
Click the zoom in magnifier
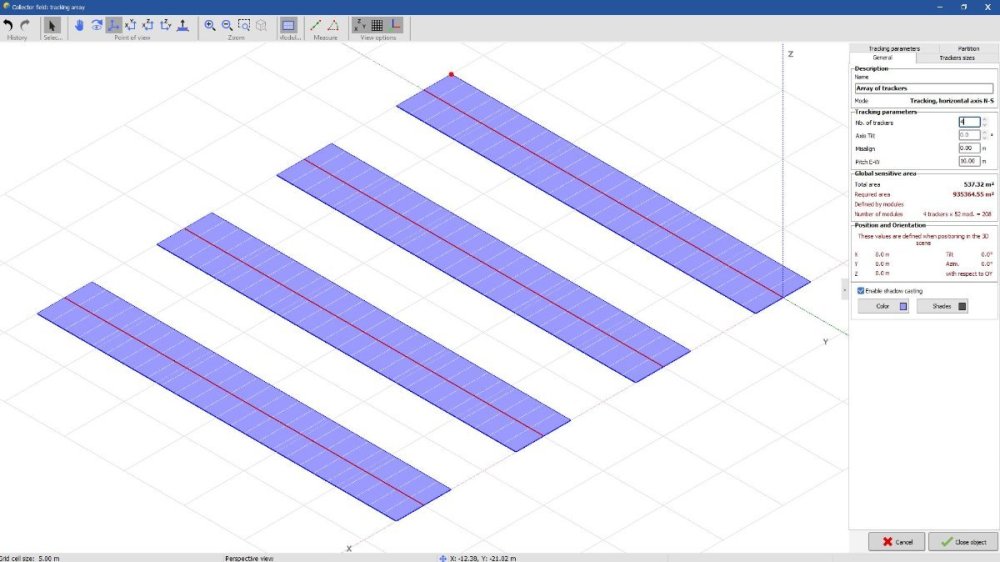[x=210, y=25]
